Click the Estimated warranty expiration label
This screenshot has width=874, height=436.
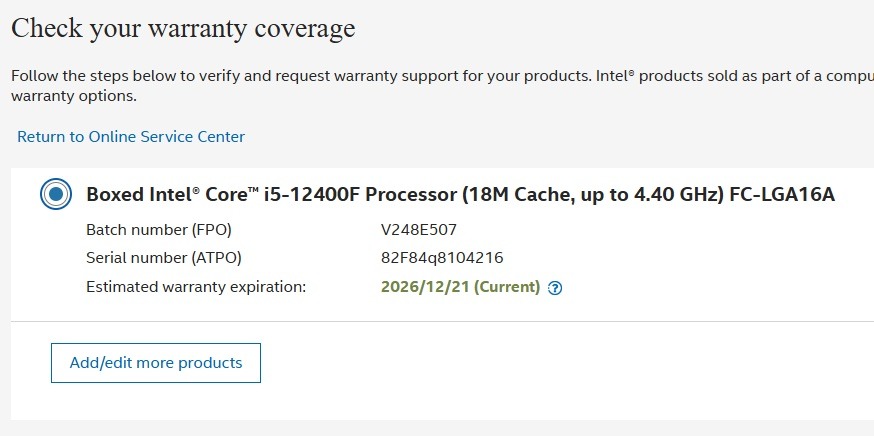[196, 287]
